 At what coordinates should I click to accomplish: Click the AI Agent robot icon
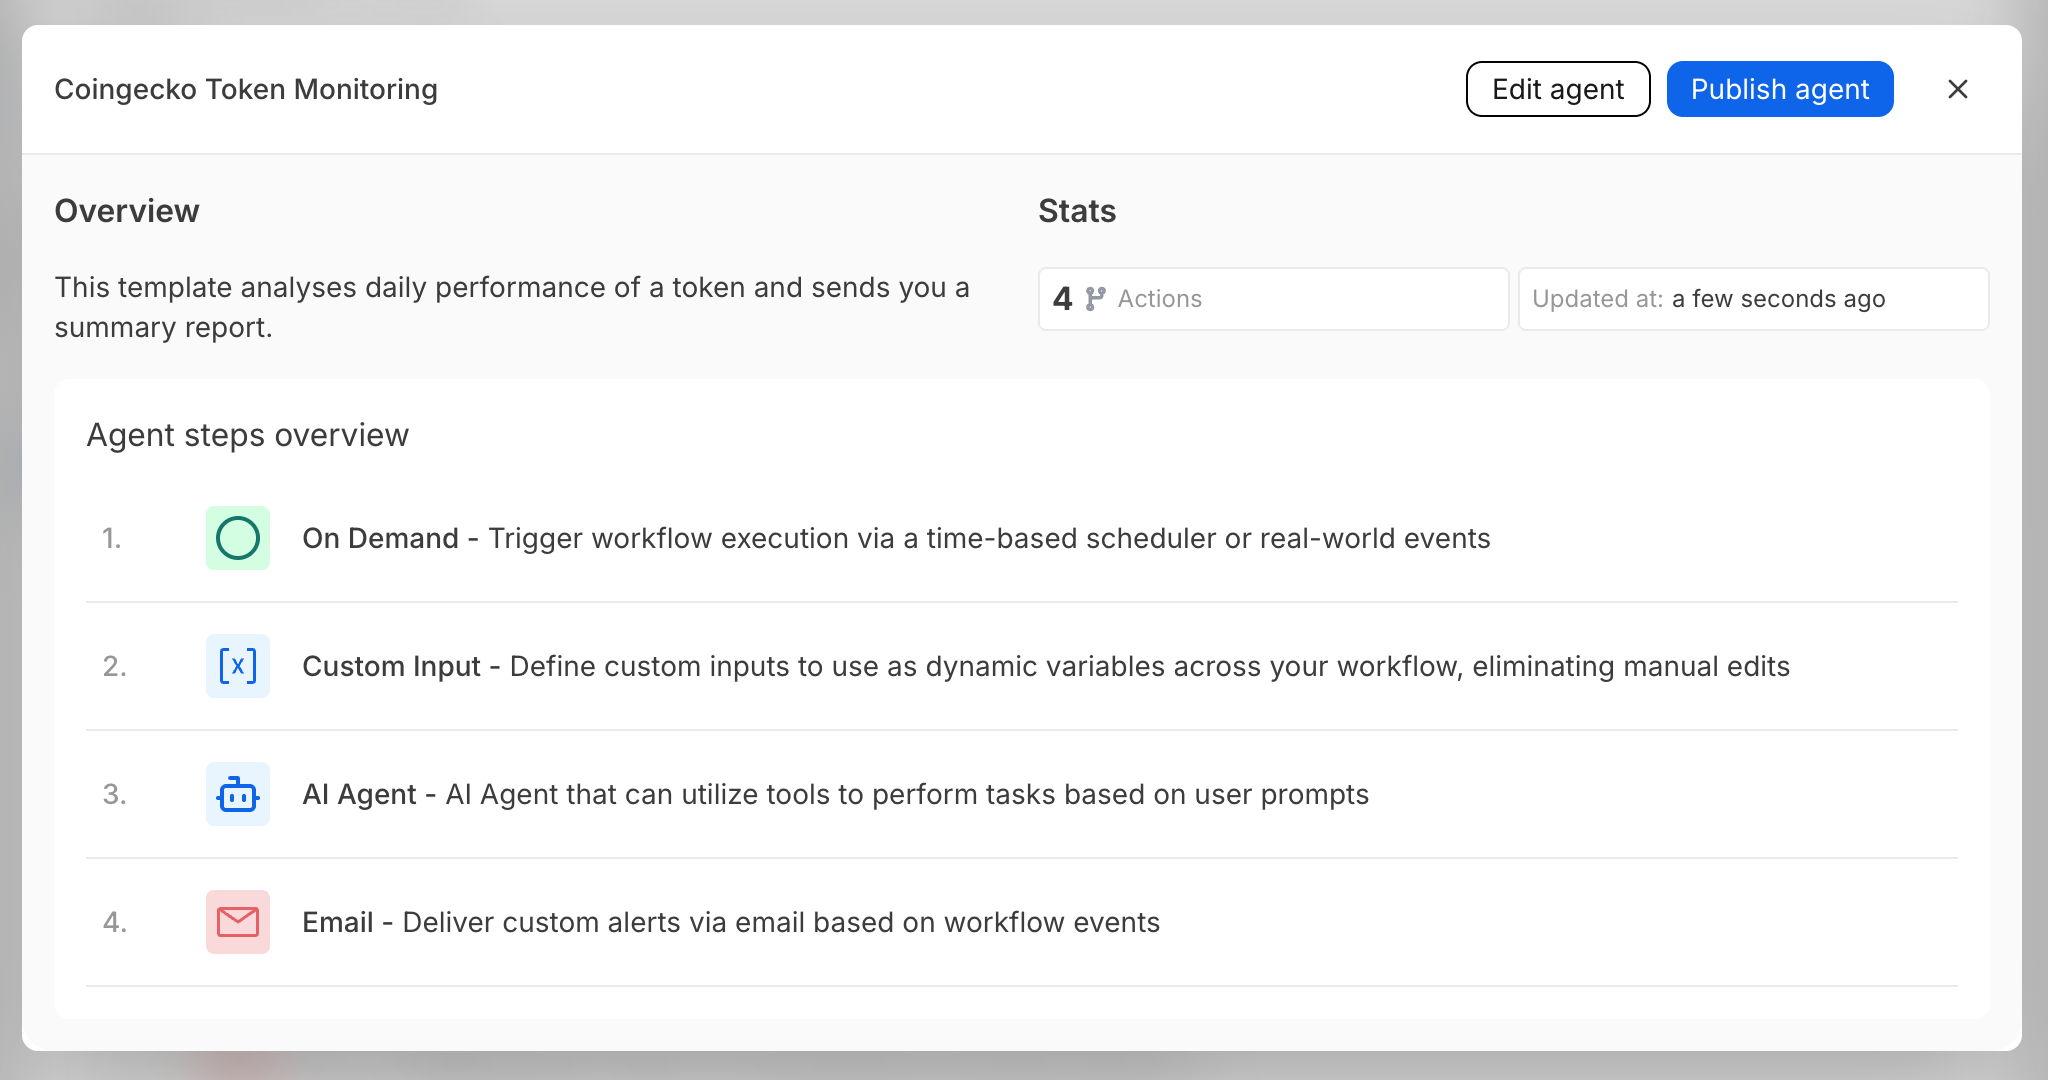238,794
